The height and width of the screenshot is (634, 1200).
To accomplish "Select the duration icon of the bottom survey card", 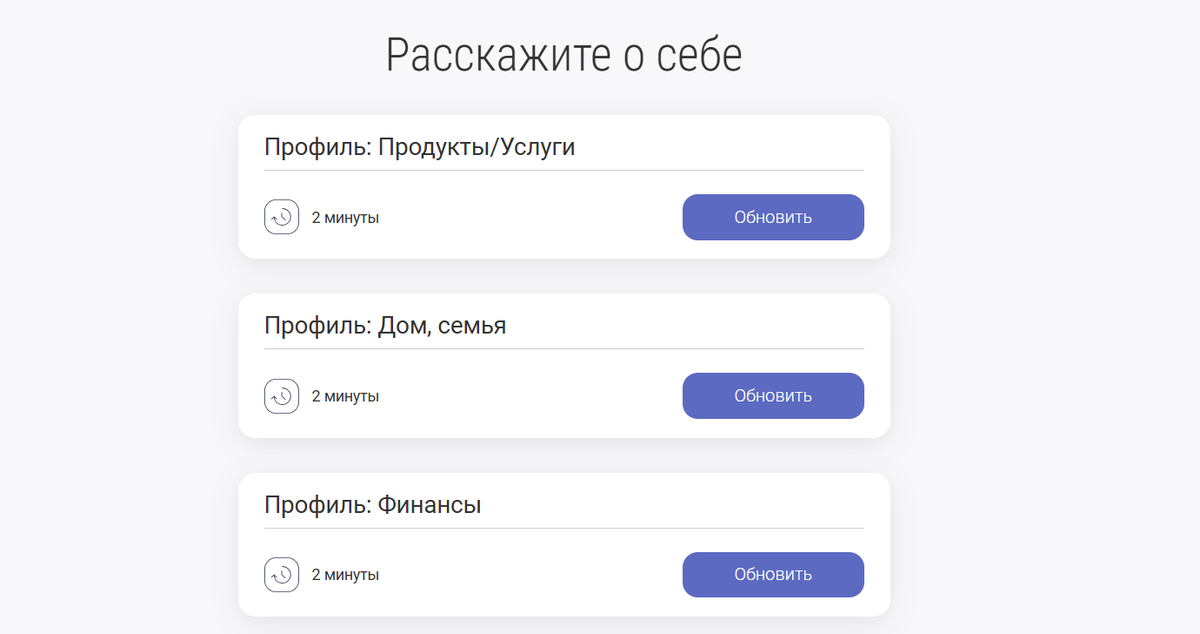I will [282, 575].
